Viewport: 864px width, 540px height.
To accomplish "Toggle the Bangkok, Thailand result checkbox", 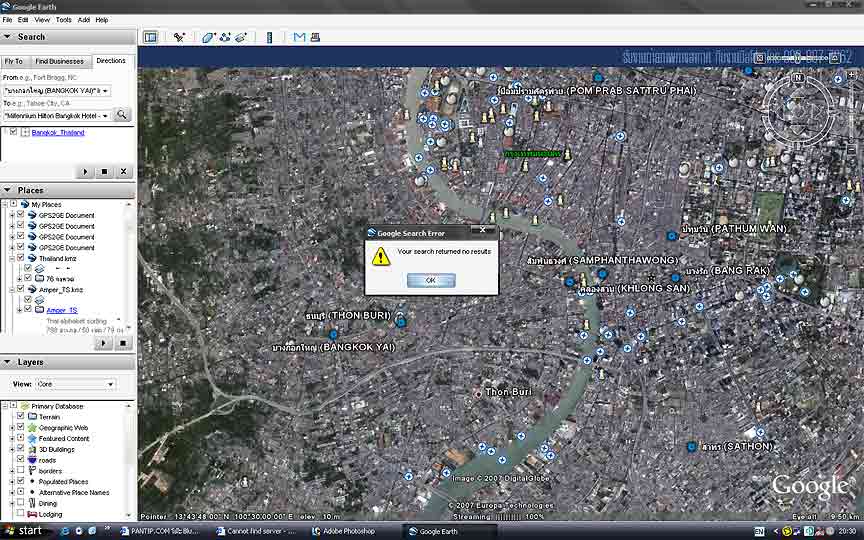I will pyautogui.click(x=14, y=132).
